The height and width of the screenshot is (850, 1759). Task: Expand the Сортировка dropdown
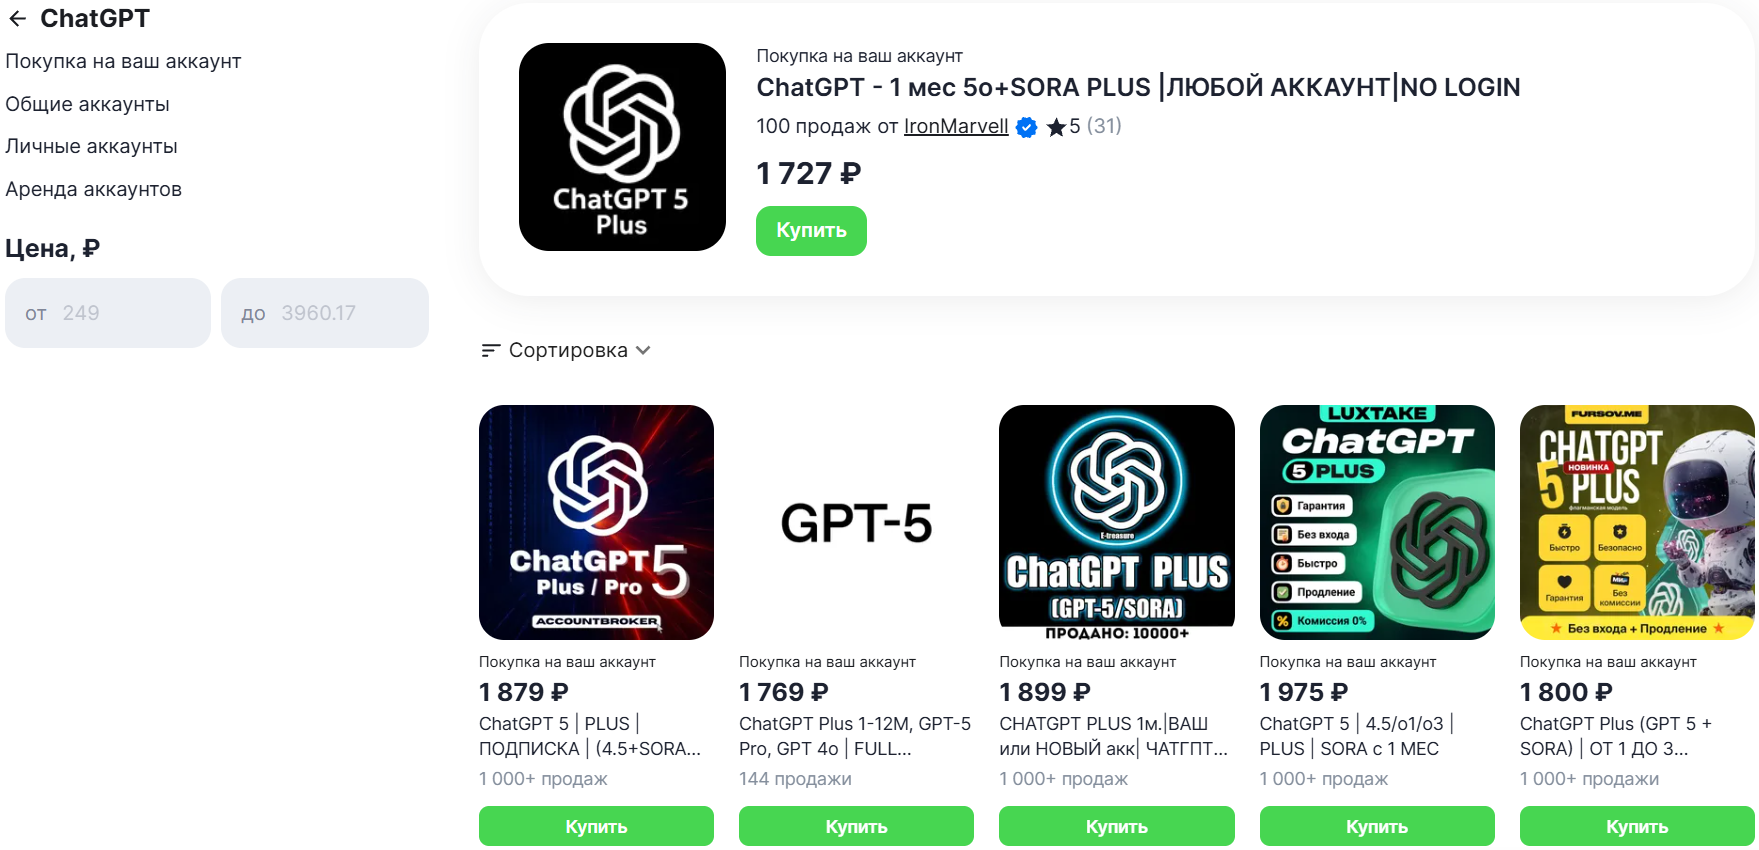tap(566, 350)
